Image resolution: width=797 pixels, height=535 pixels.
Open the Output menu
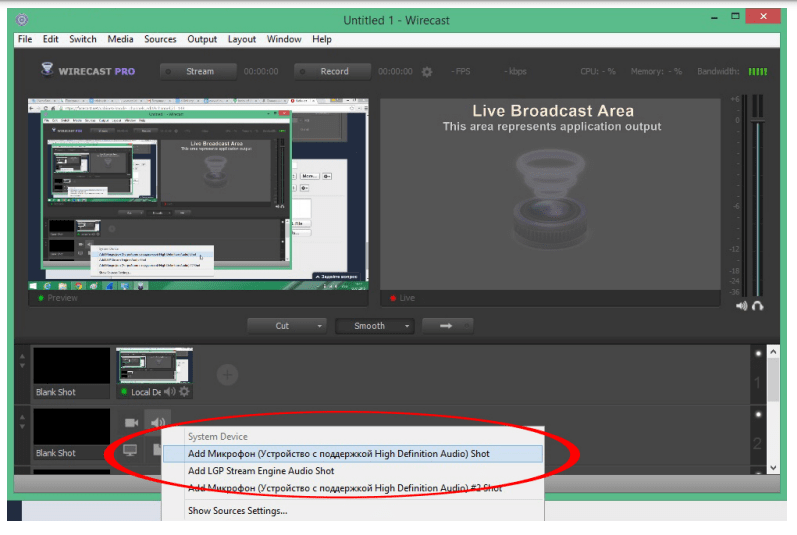pyautogui.click(x=202, y=39)
